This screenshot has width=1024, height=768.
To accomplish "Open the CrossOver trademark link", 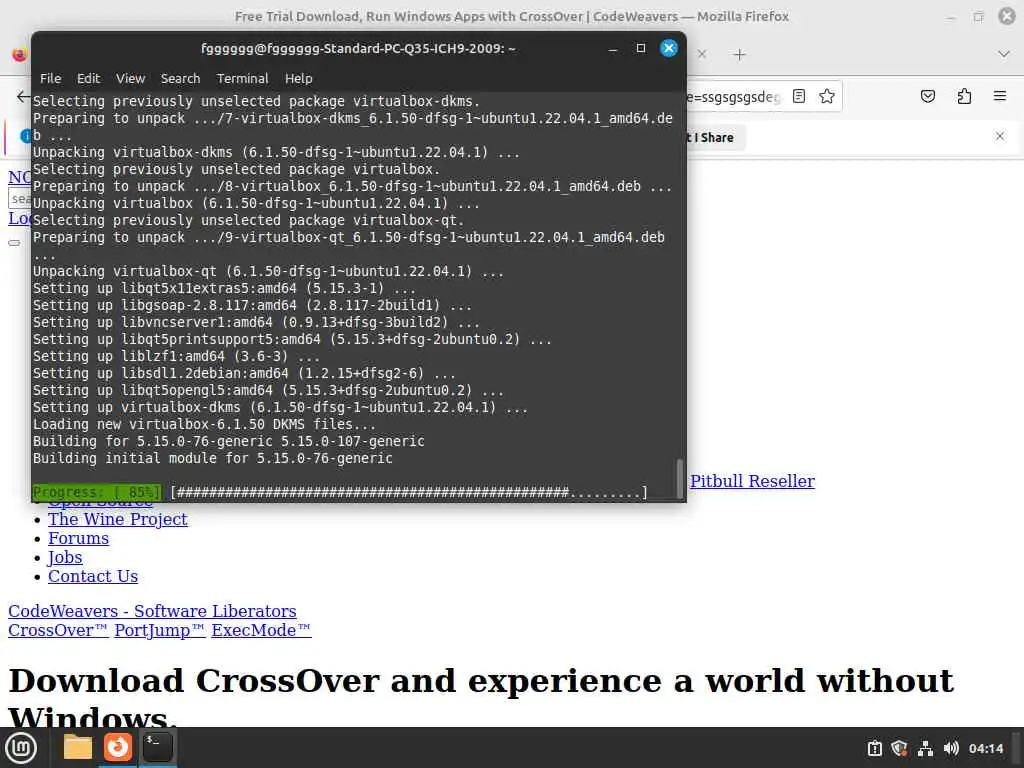I will coord(58,630).
